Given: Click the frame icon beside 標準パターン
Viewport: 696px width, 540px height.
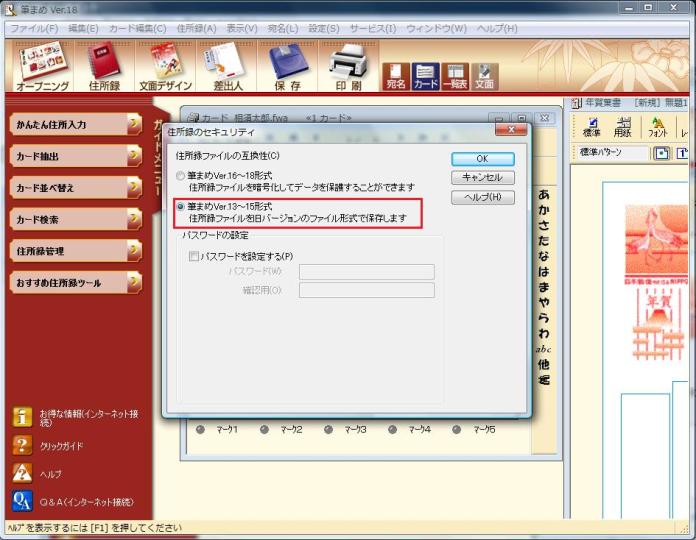Looking at the screenshot, I should 661,154.
